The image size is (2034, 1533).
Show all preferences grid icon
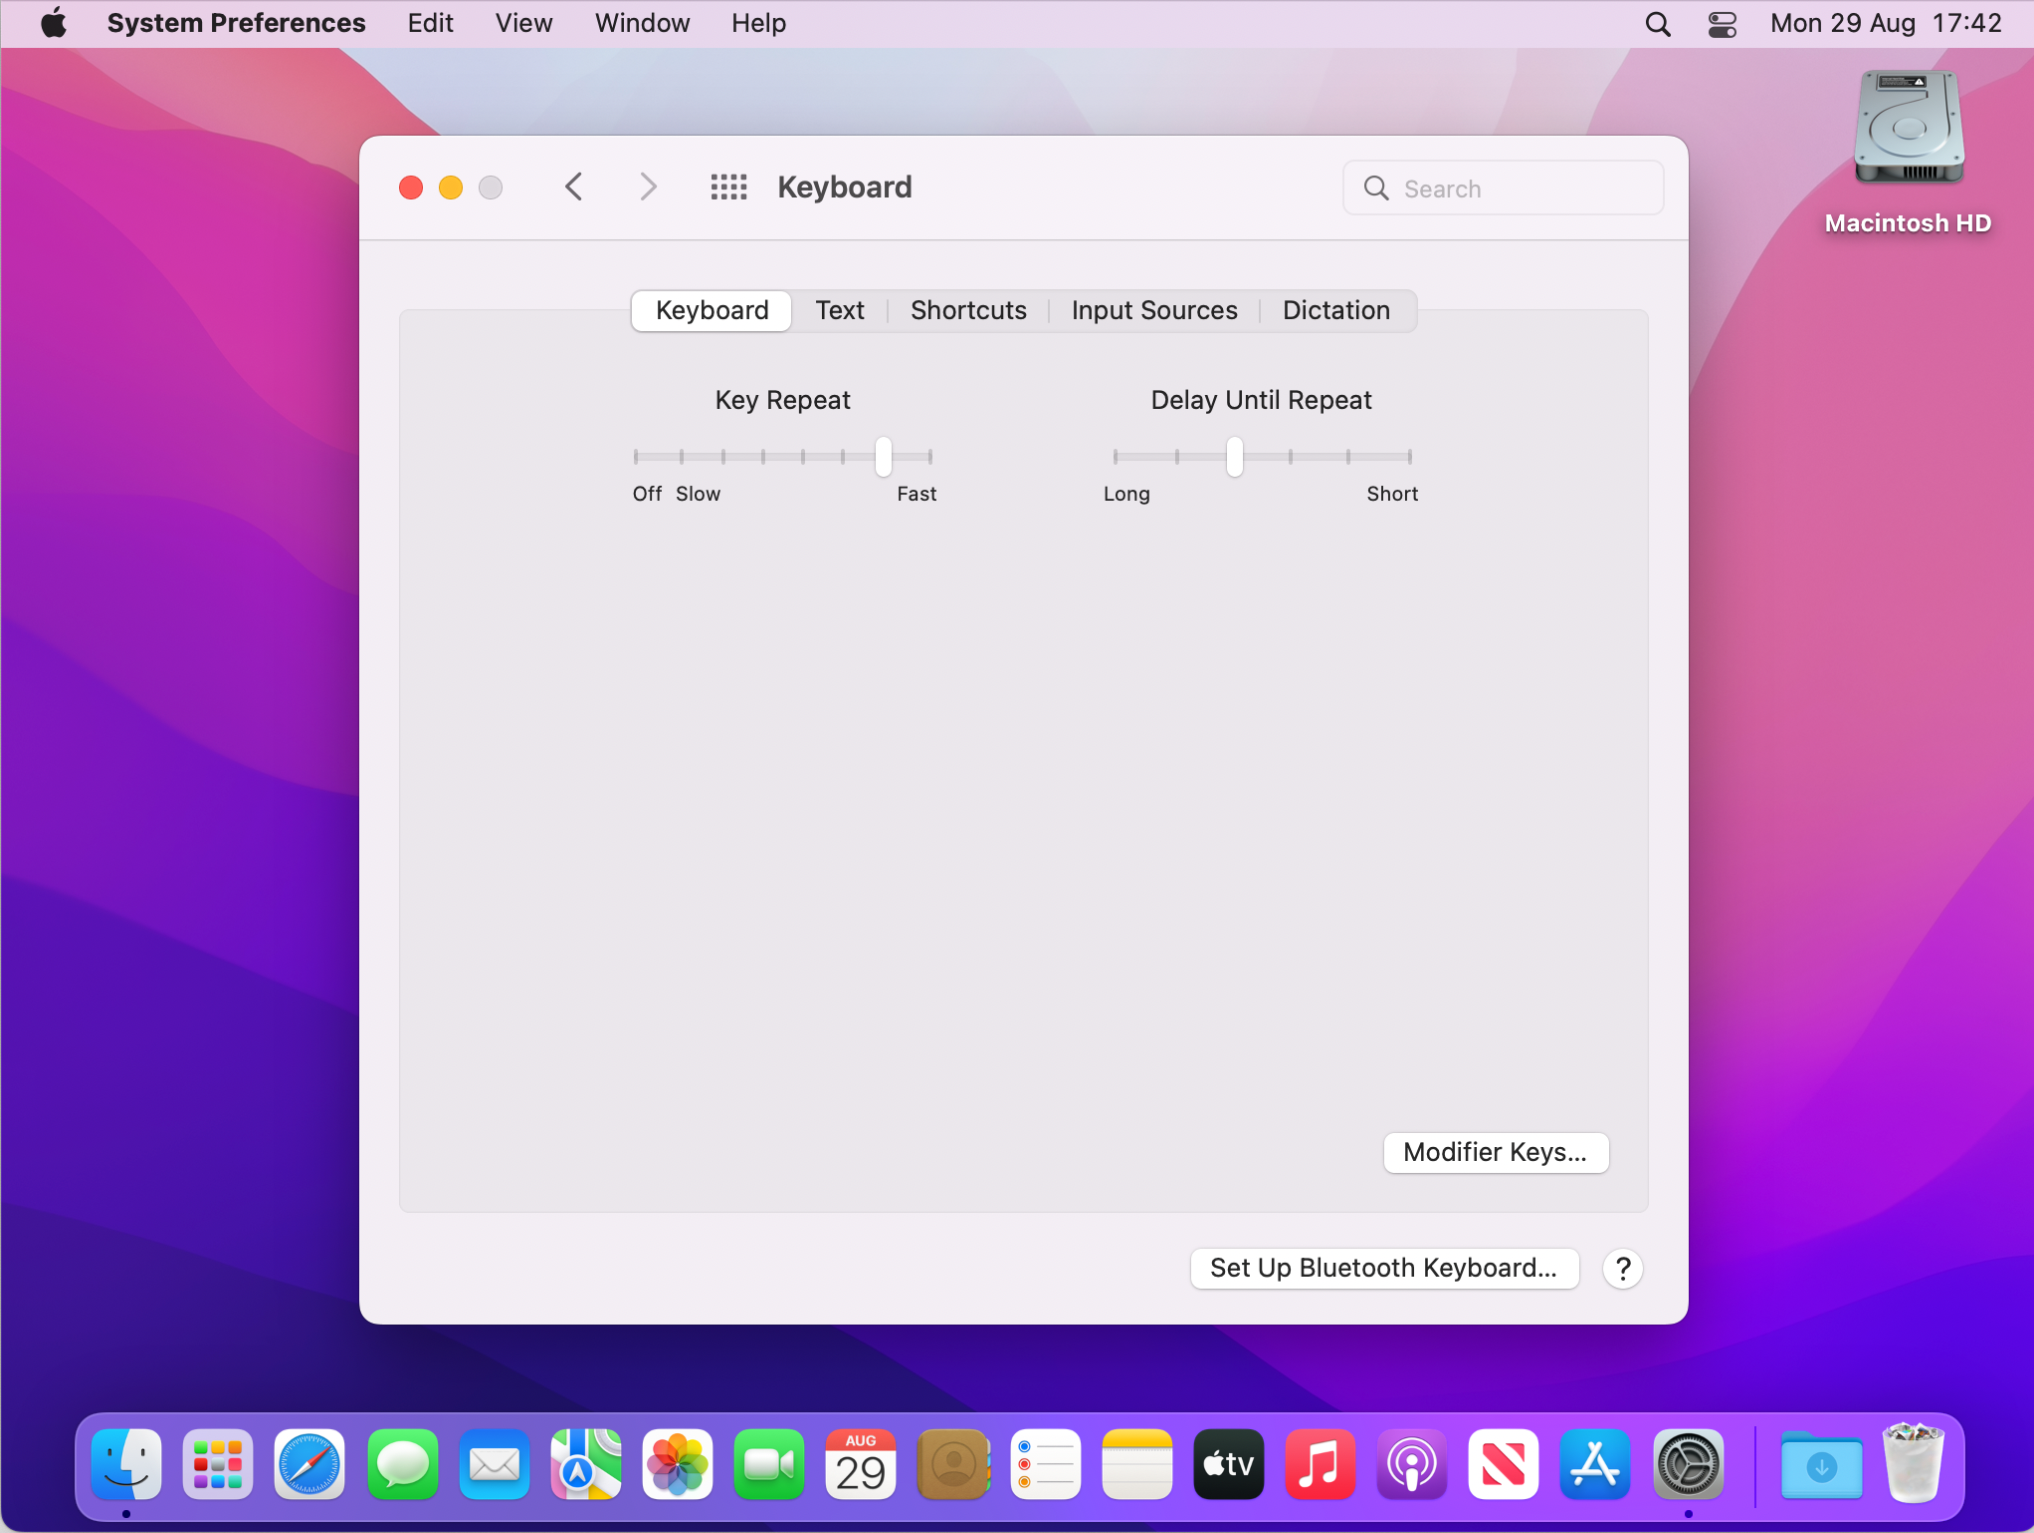[728, 187]
